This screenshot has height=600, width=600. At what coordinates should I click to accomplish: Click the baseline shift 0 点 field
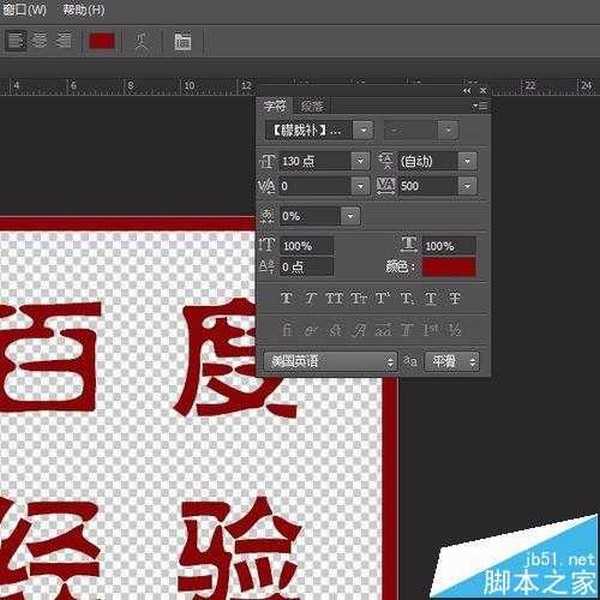pyautogui.click(x=306, y=267)
